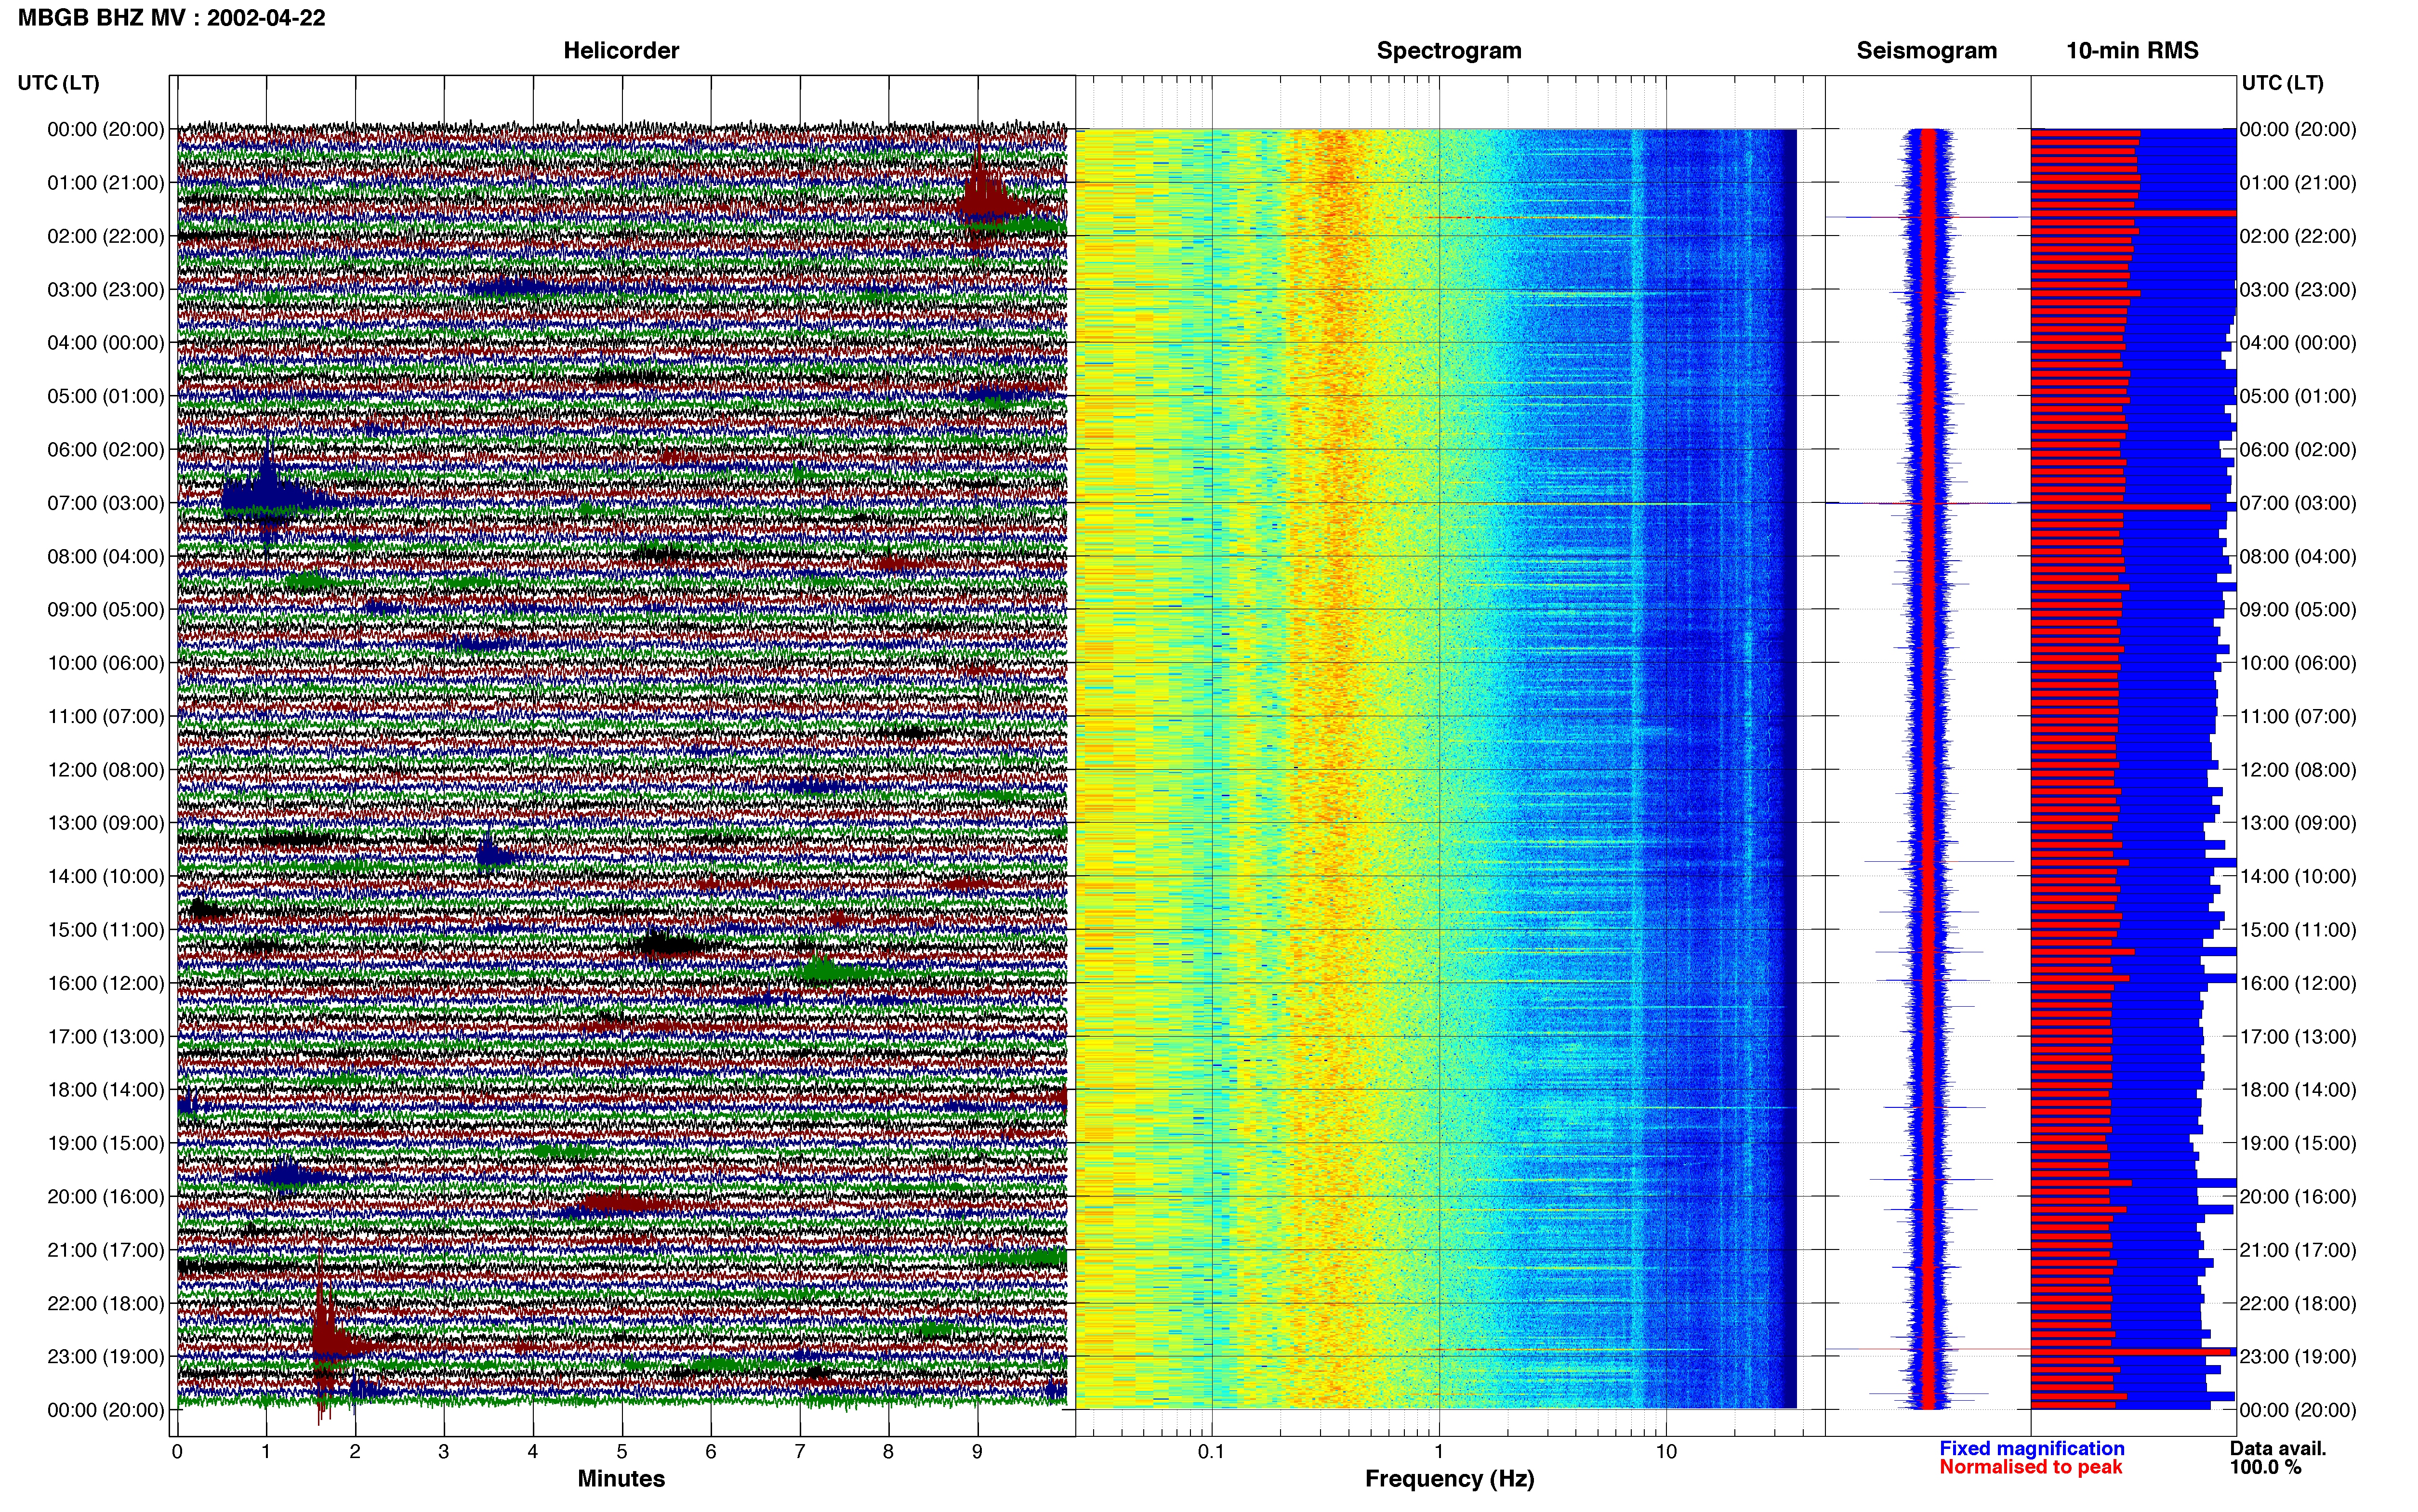Click the 'Minutes' x-axis label
This screenshot has height=1512, width=2418.
point(621,1478)
